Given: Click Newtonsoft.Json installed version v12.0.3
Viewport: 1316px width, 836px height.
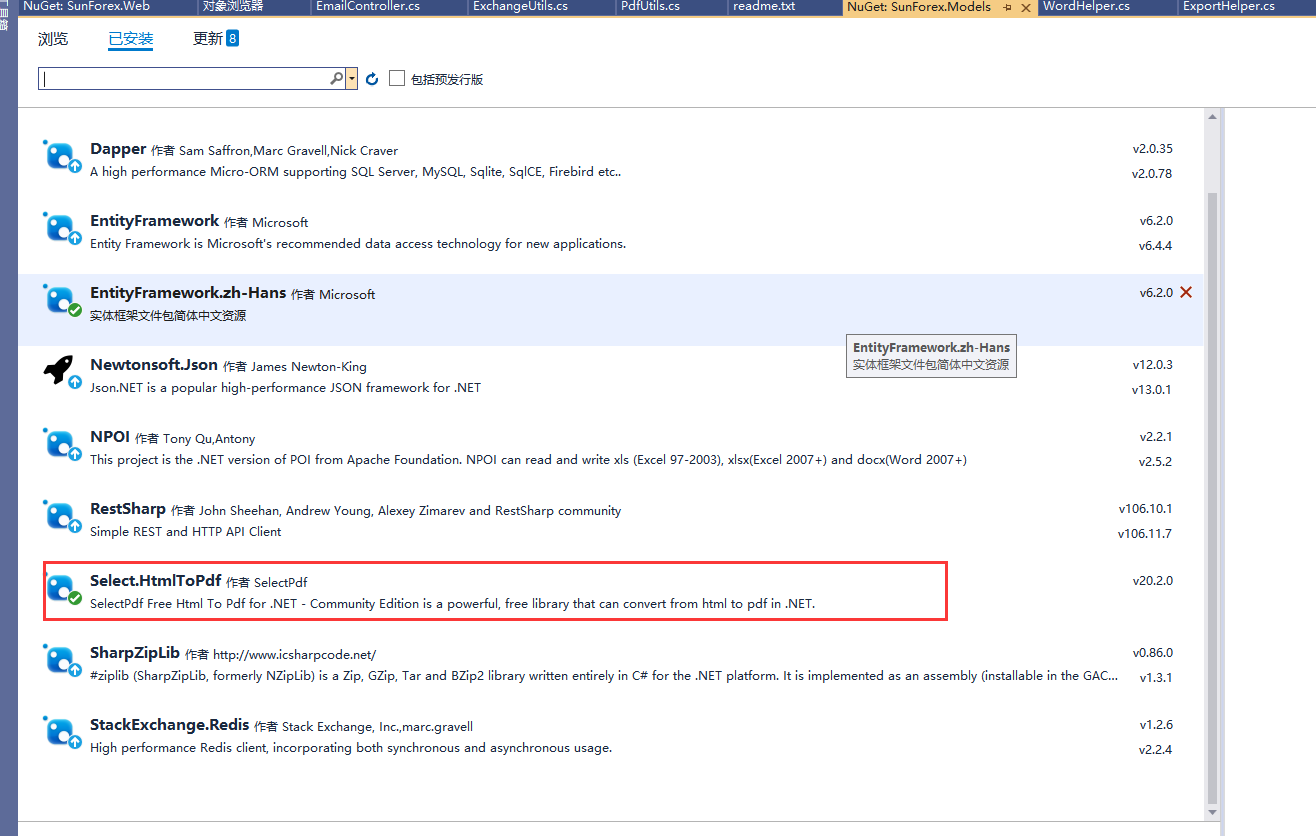Looking at the screenshot, I should click(1152, 364).
